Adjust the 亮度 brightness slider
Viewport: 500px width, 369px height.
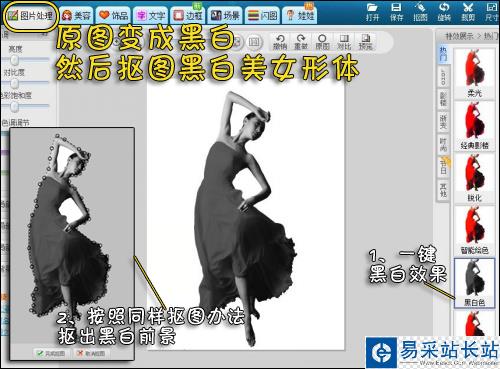pos(14,60)
